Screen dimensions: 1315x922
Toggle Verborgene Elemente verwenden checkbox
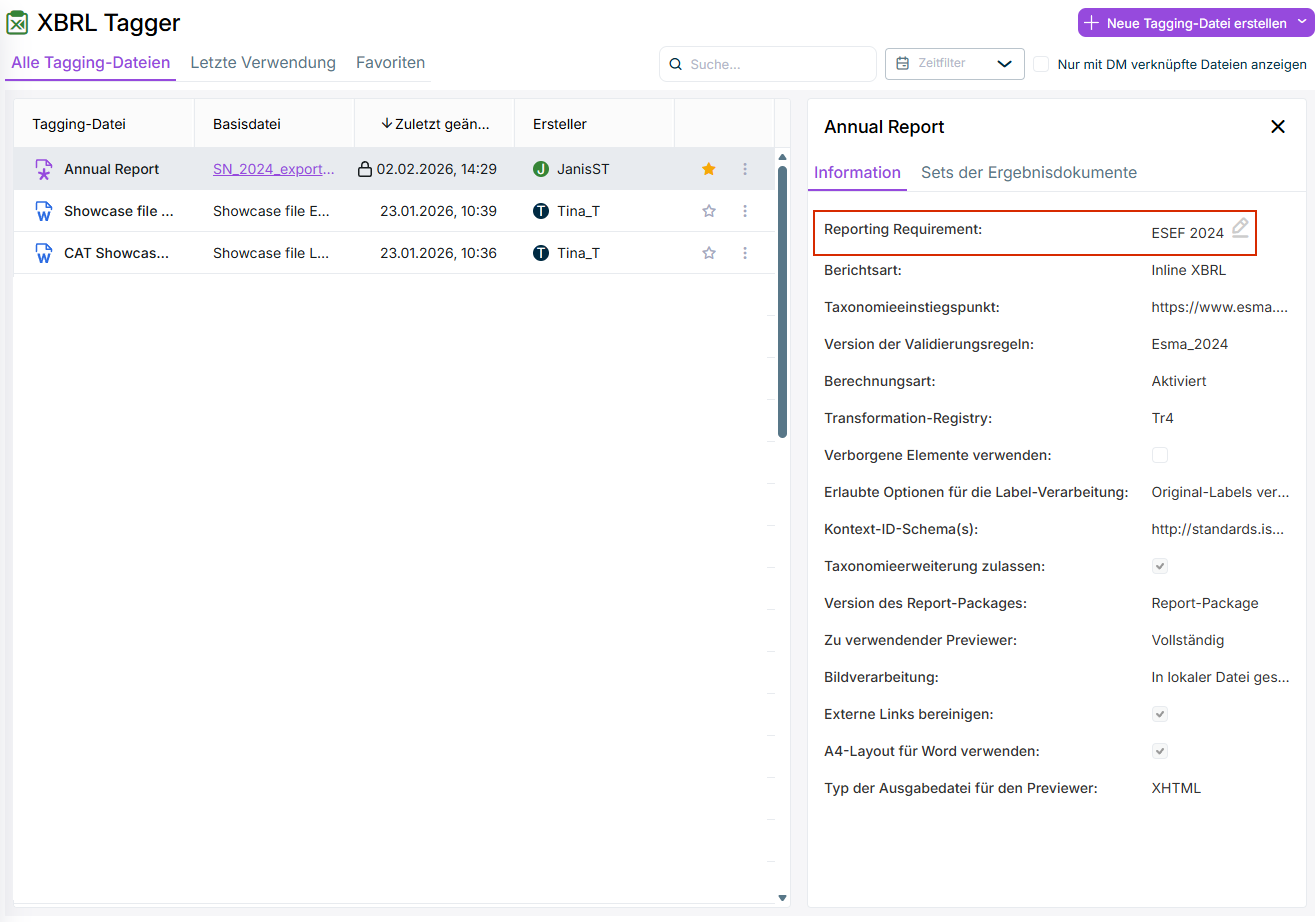click(1160, 455)
